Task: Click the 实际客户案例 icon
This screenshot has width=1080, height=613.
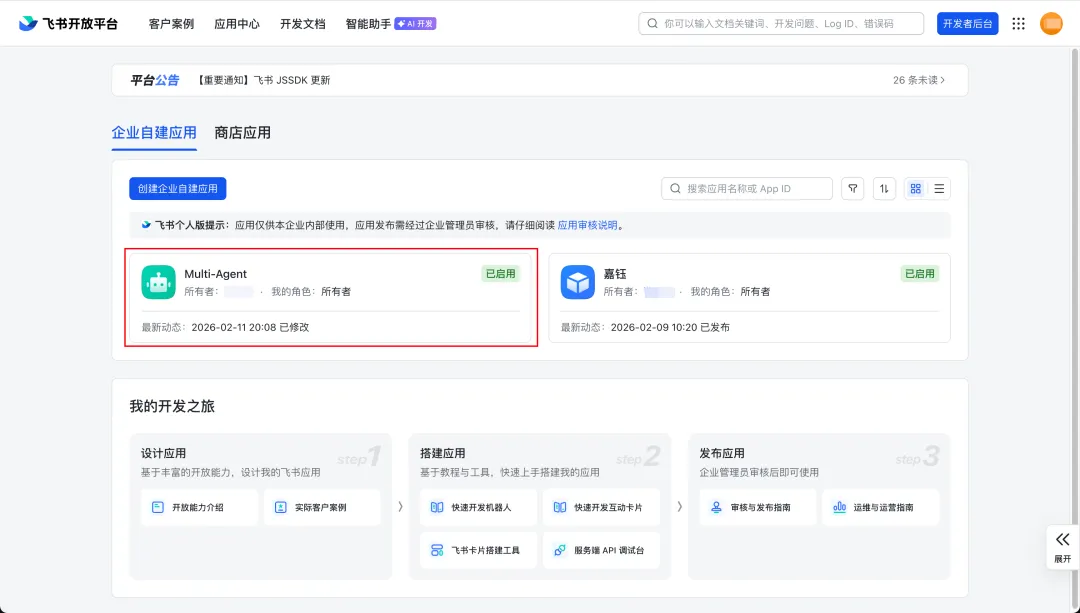Action: (280, 507)
